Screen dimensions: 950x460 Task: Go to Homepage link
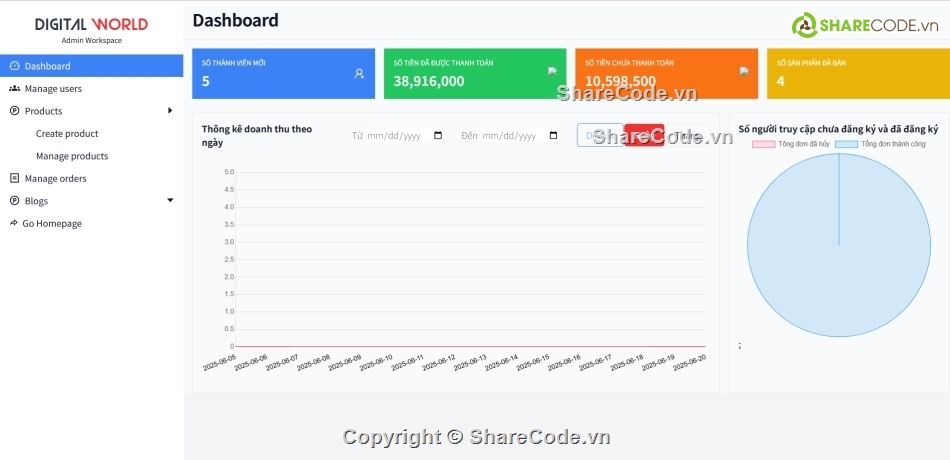point(52,223)
